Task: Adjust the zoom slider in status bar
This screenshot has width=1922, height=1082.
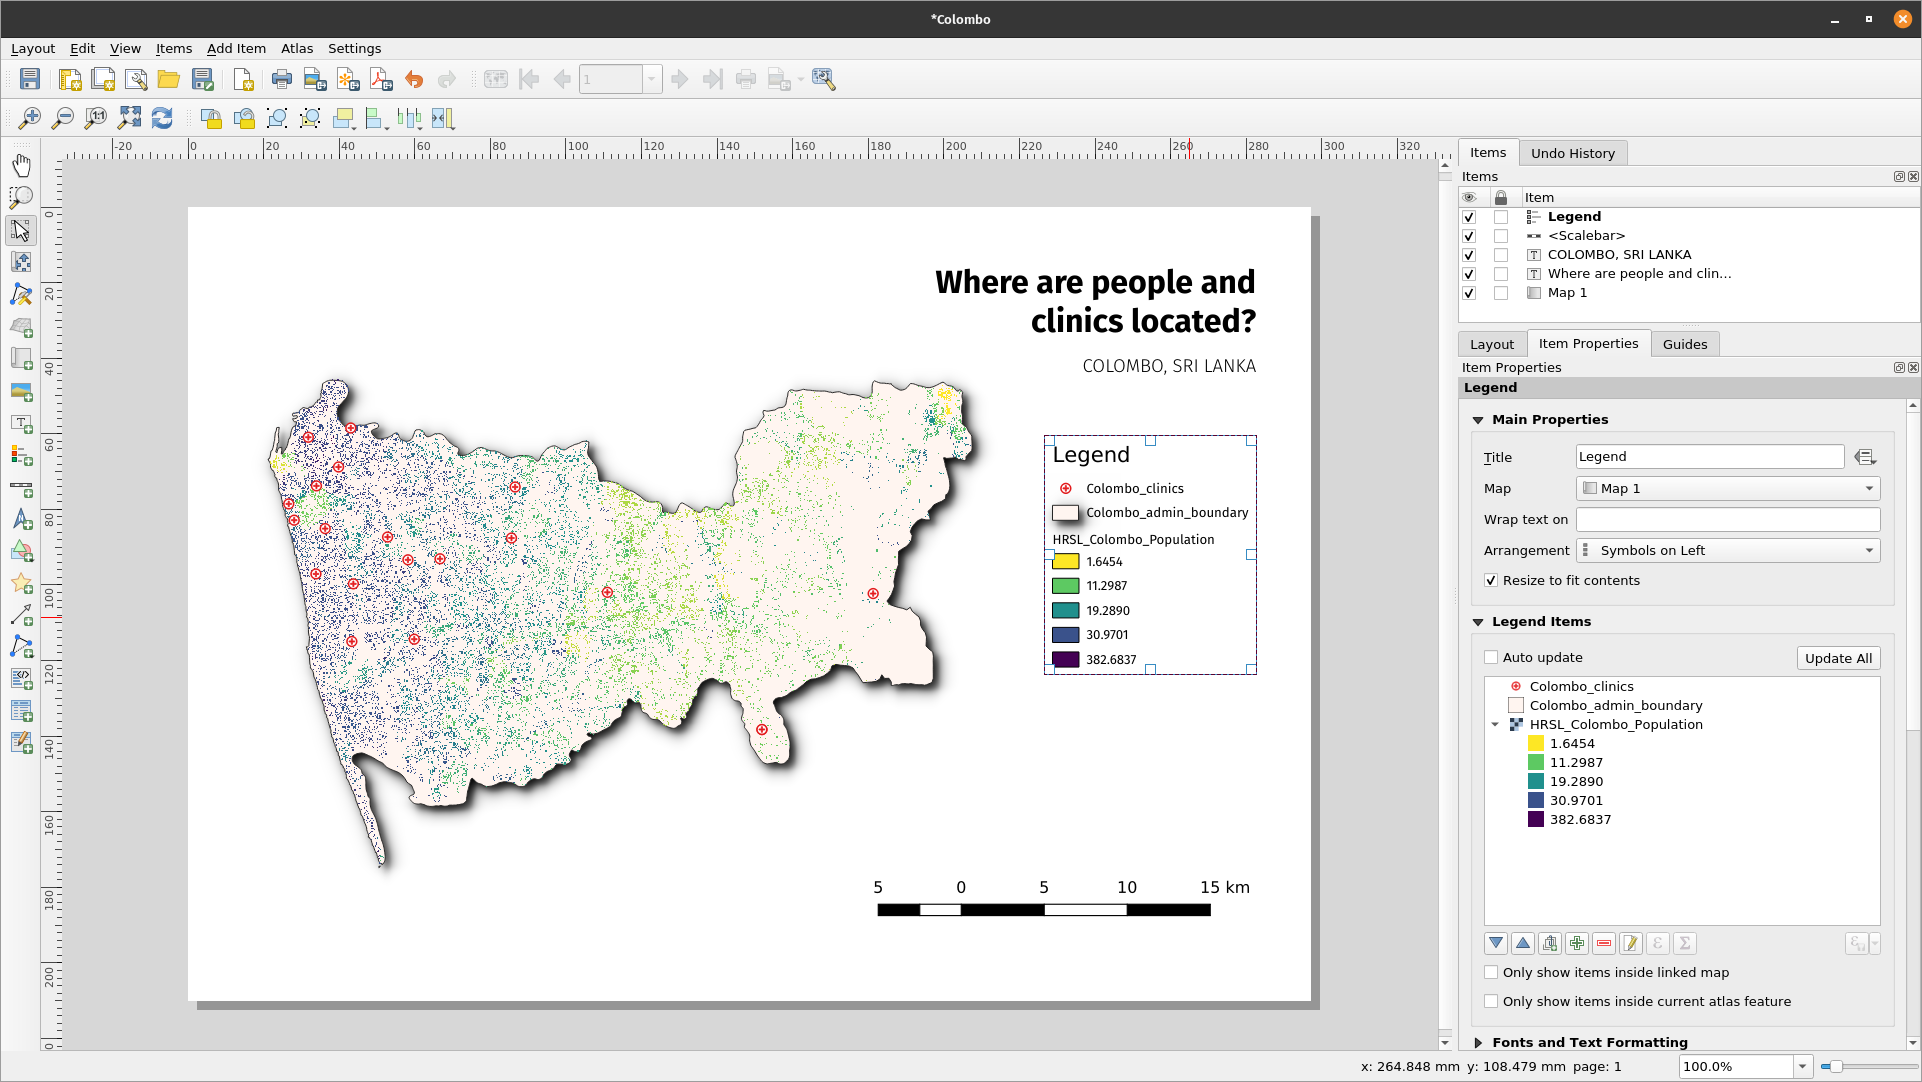Action: click(x=1836, y=1066)
